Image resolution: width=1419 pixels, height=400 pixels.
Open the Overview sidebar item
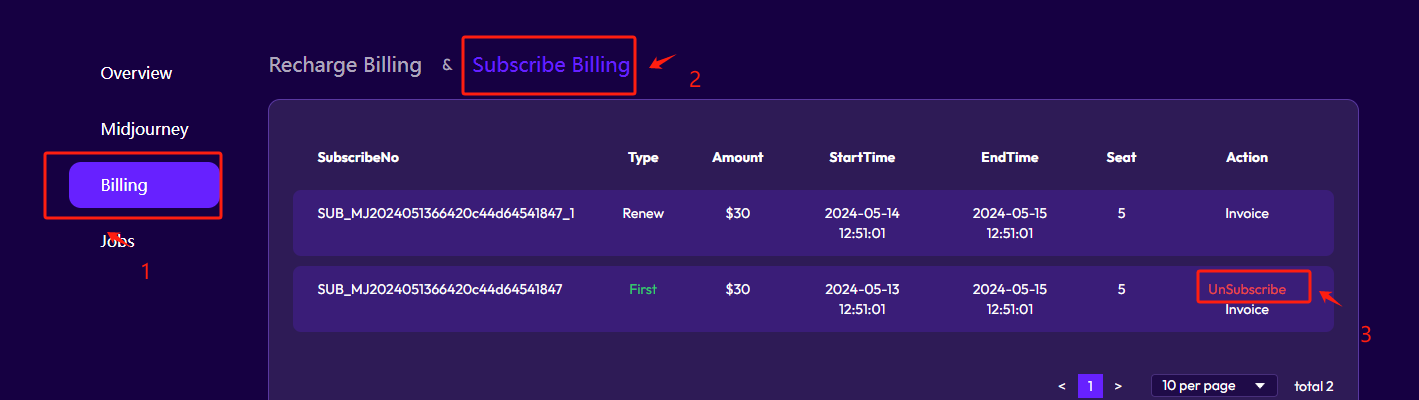tap(136, 73)
